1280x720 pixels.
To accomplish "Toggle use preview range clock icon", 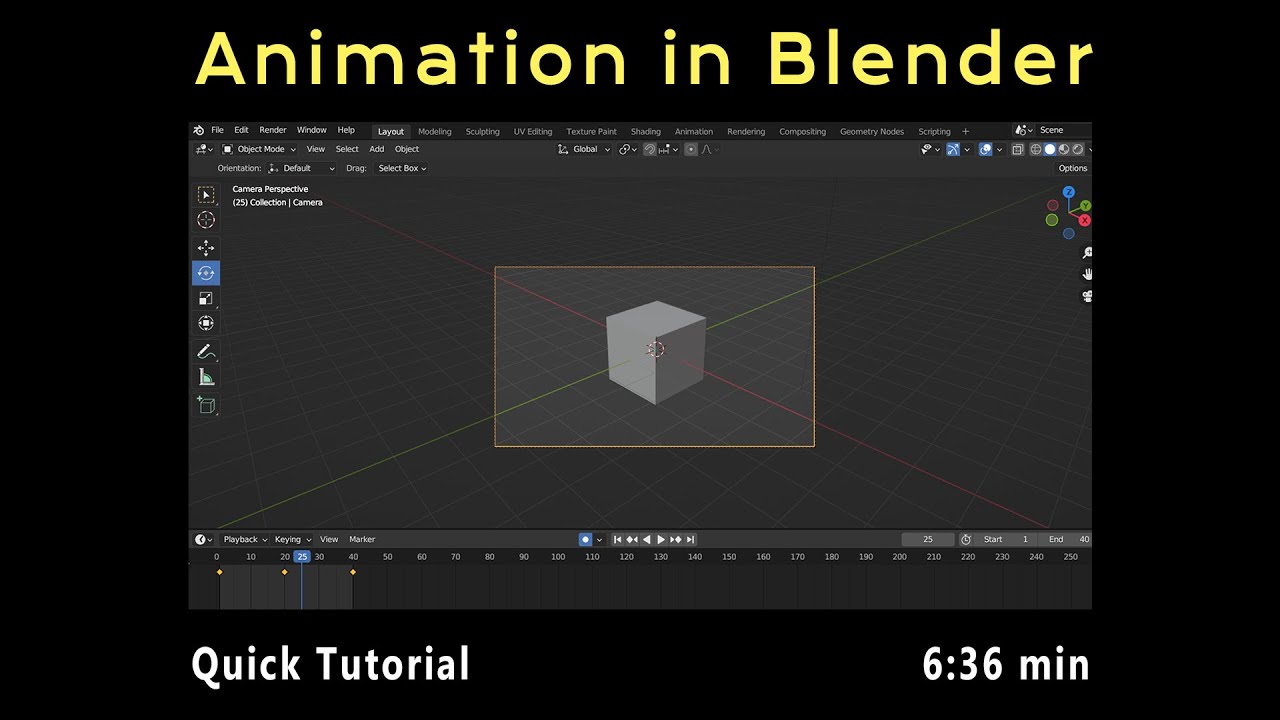I will pos(966,540).
